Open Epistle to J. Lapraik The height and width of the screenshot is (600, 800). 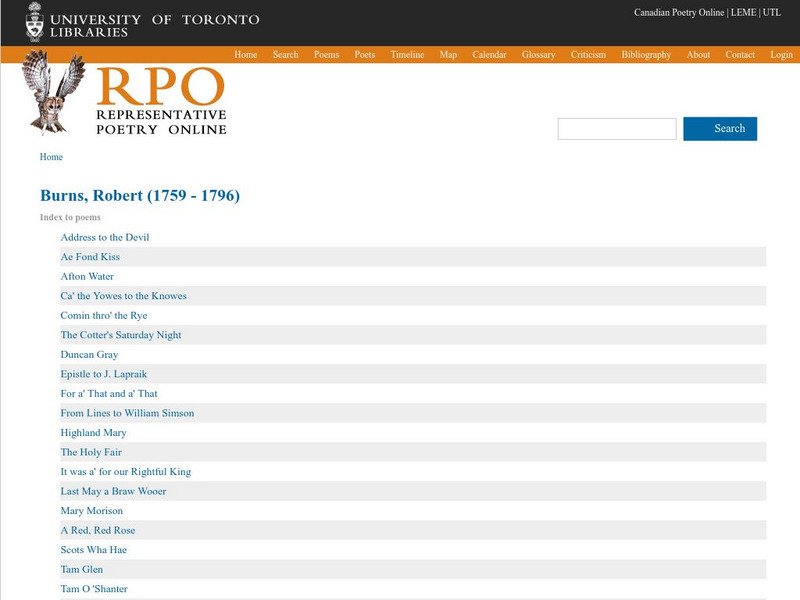(x=104, y=374)
